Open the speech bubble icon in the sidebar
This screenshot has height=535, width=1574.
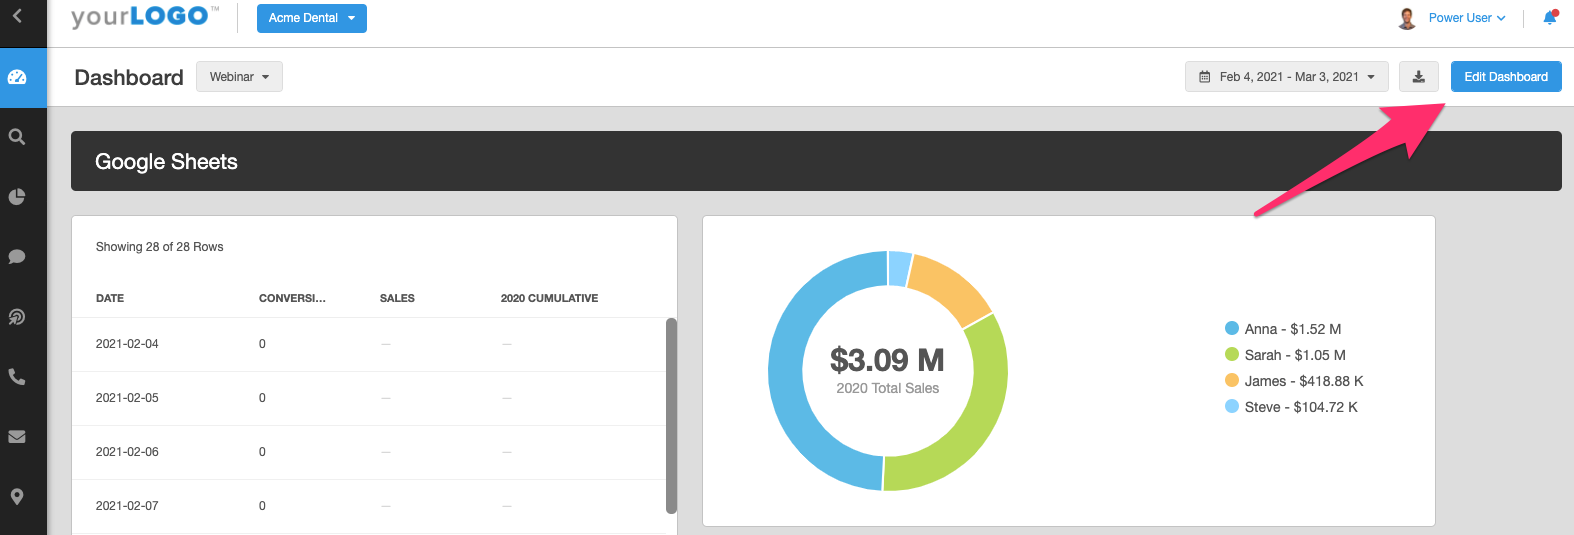[17, 257]
